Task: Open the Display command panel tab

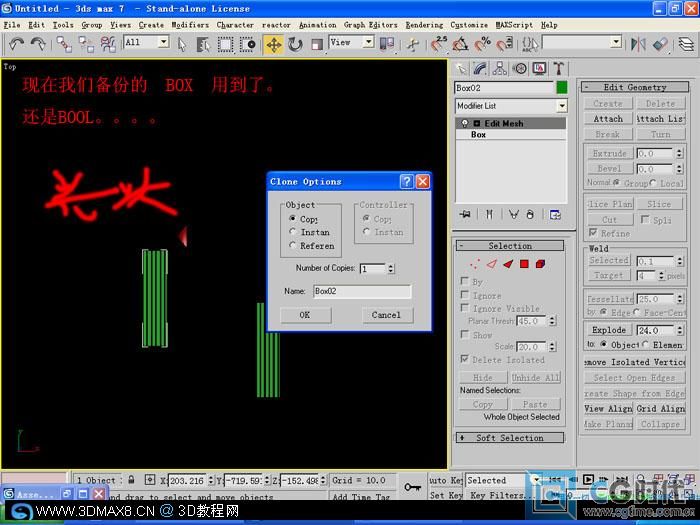Action: pos(539,68)
